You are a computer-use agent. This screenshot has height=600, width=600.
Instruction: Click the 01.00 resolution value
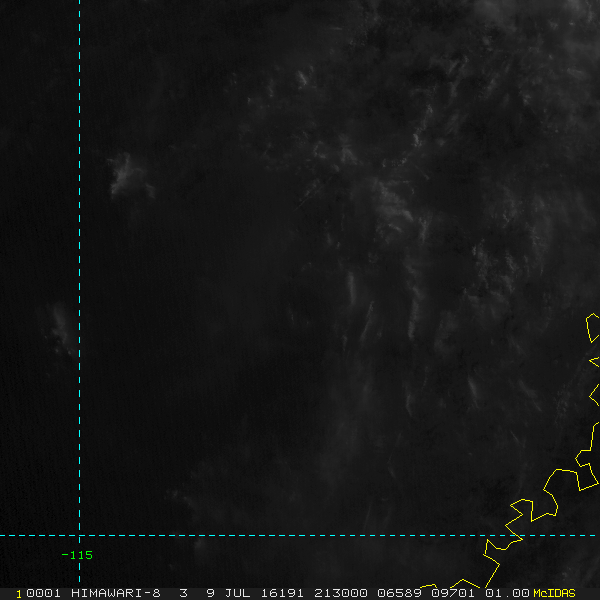point(507,593)
